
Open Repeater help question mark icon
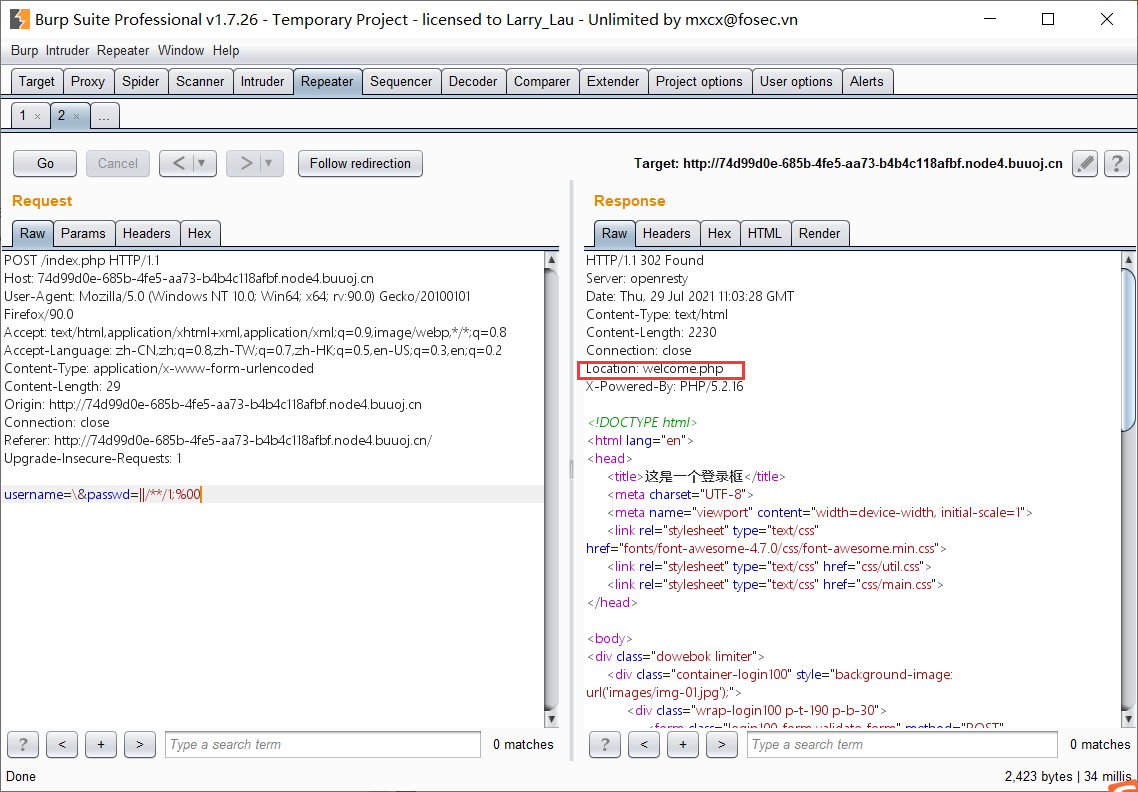(x=1117, y=163)
